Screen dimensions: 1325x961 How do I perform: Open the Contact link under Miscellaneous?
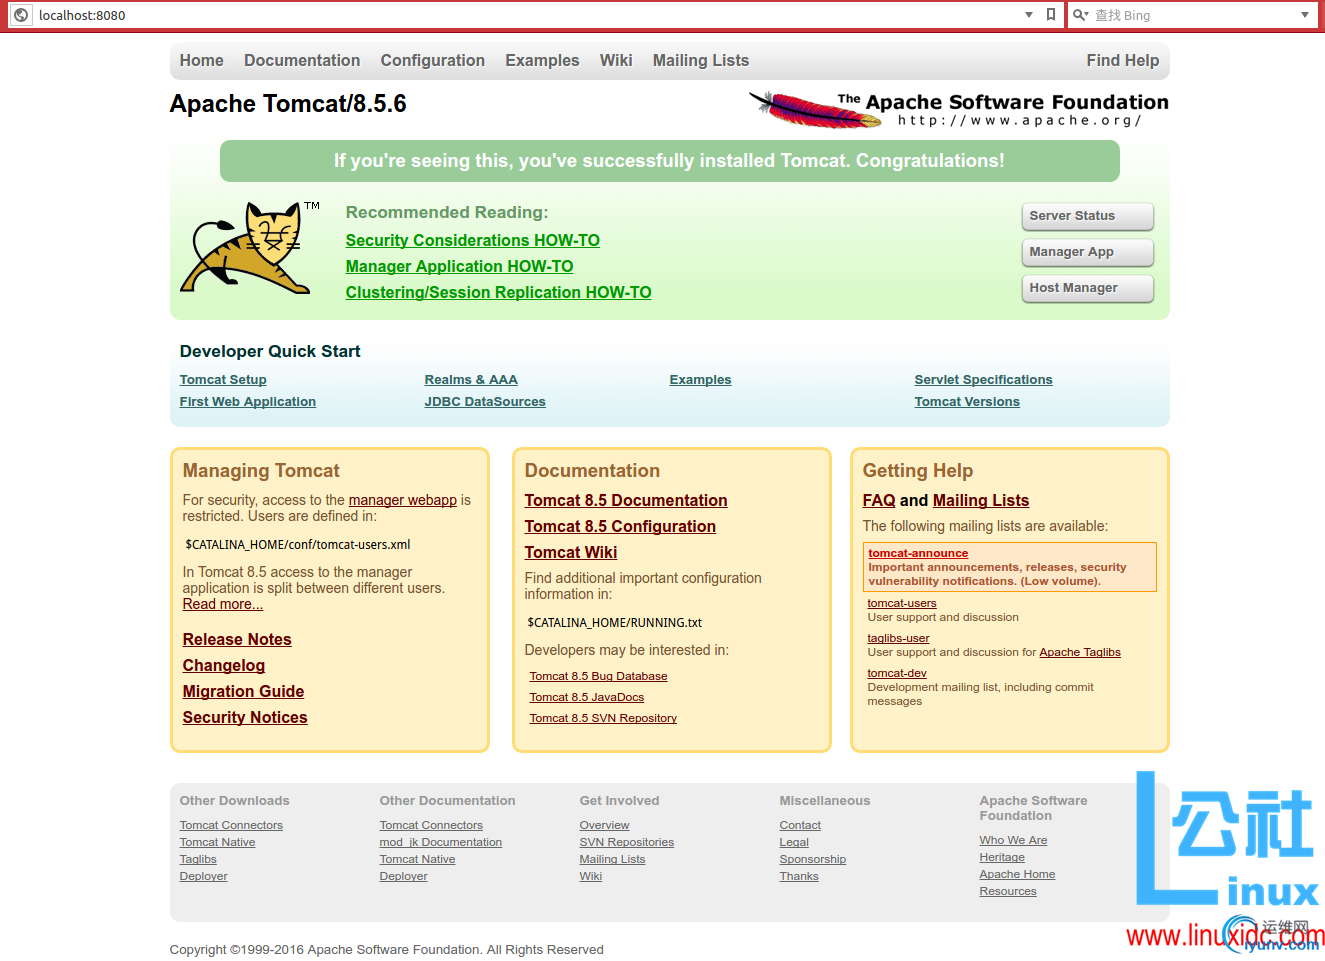[x=800, y=825]
